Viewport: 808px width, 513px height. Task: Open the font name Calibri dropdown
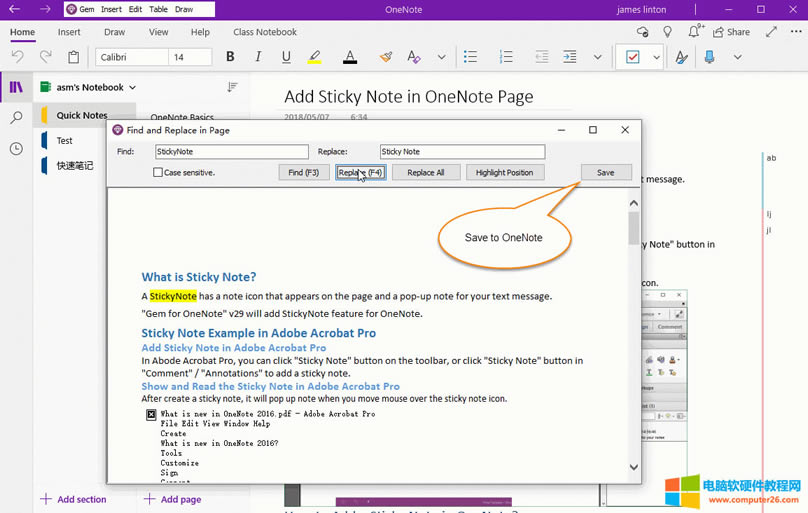click(x=131, y=57)
